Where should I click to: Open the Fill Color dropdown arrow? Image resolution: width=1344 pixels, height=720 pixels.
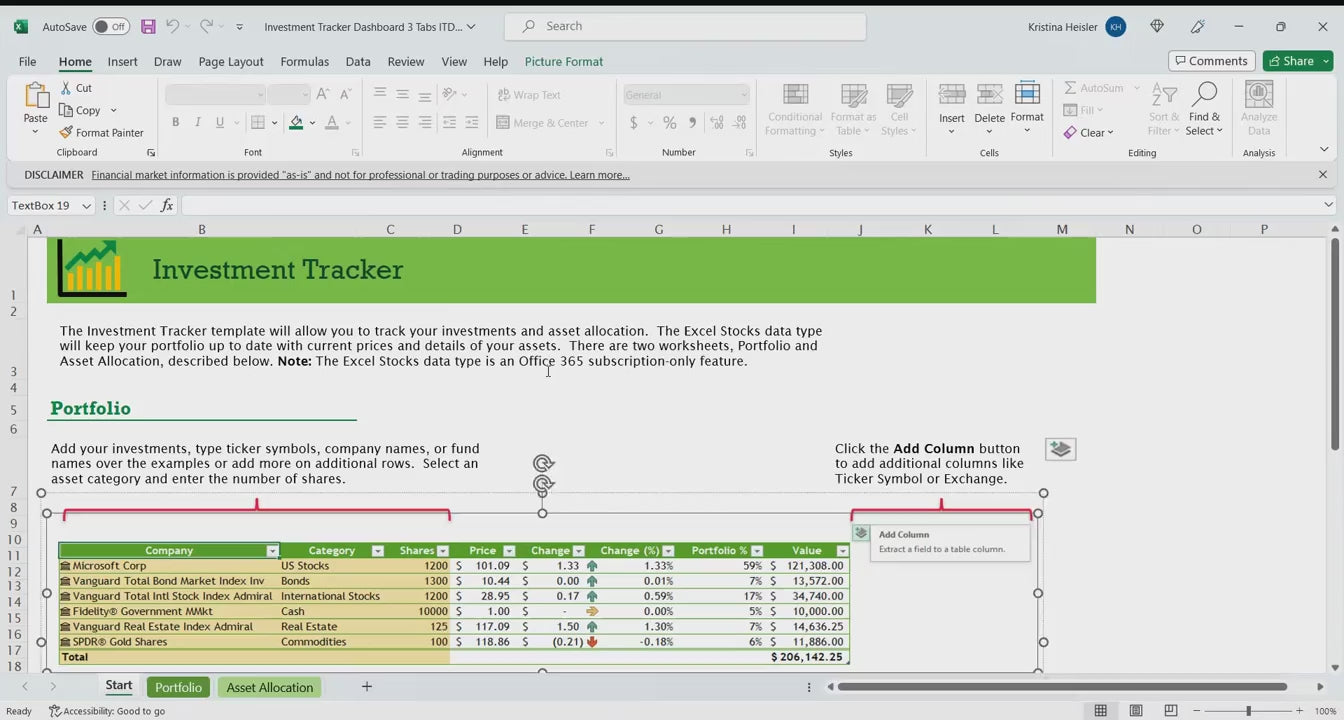(x=312, y=123)
